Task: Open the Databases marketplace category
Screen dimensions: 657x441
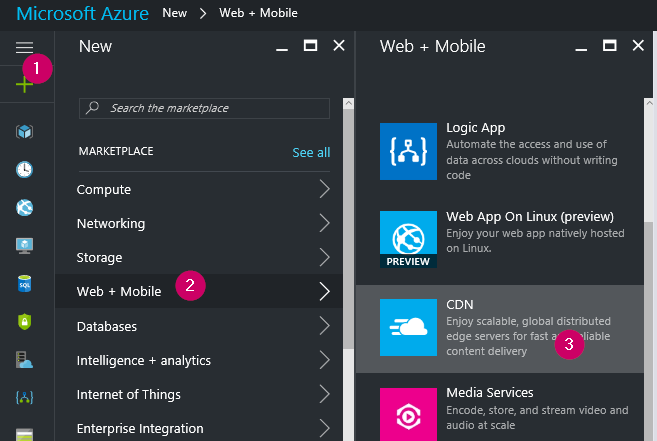Action: 107,326
